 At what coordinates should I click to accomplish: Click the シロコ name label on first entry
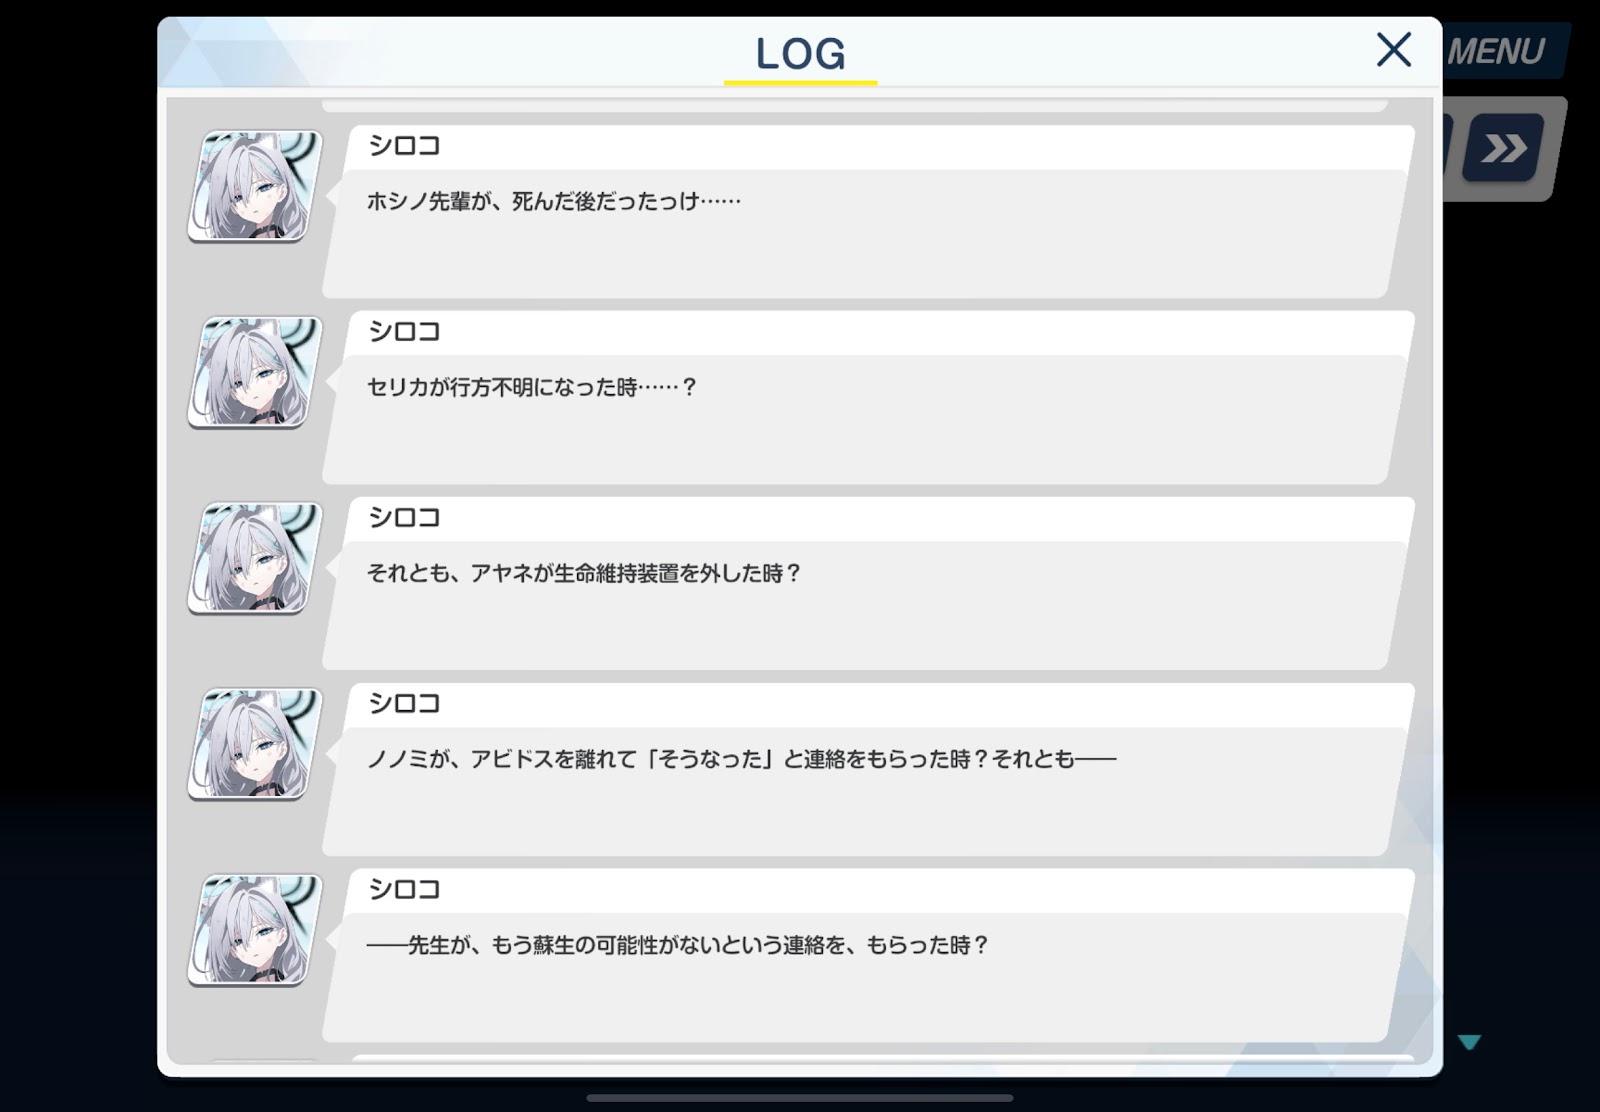tap(404, 146)
